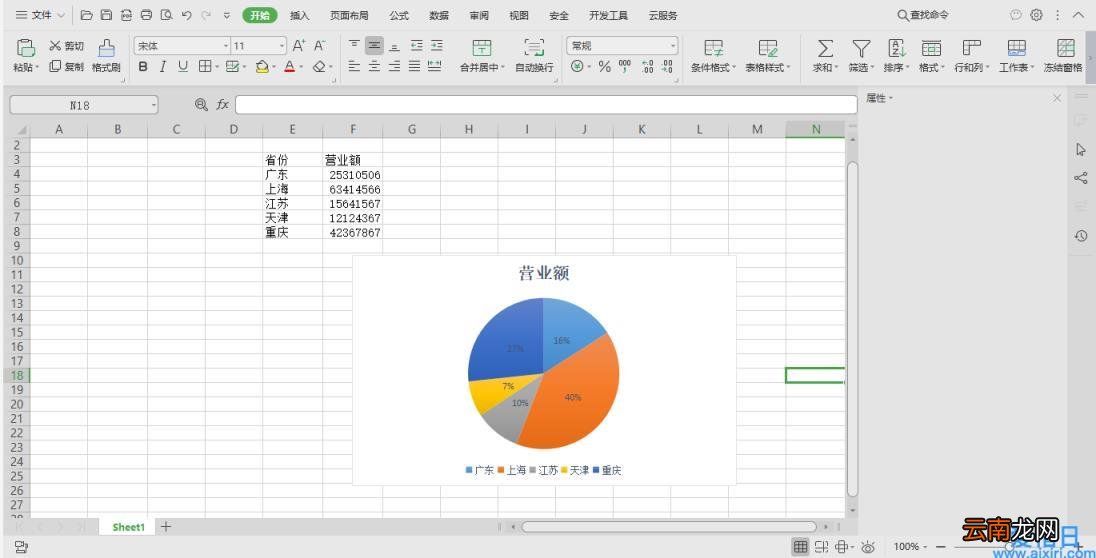
Task: Click the fill color bucket swatch
Action: (x=262, y=67)
